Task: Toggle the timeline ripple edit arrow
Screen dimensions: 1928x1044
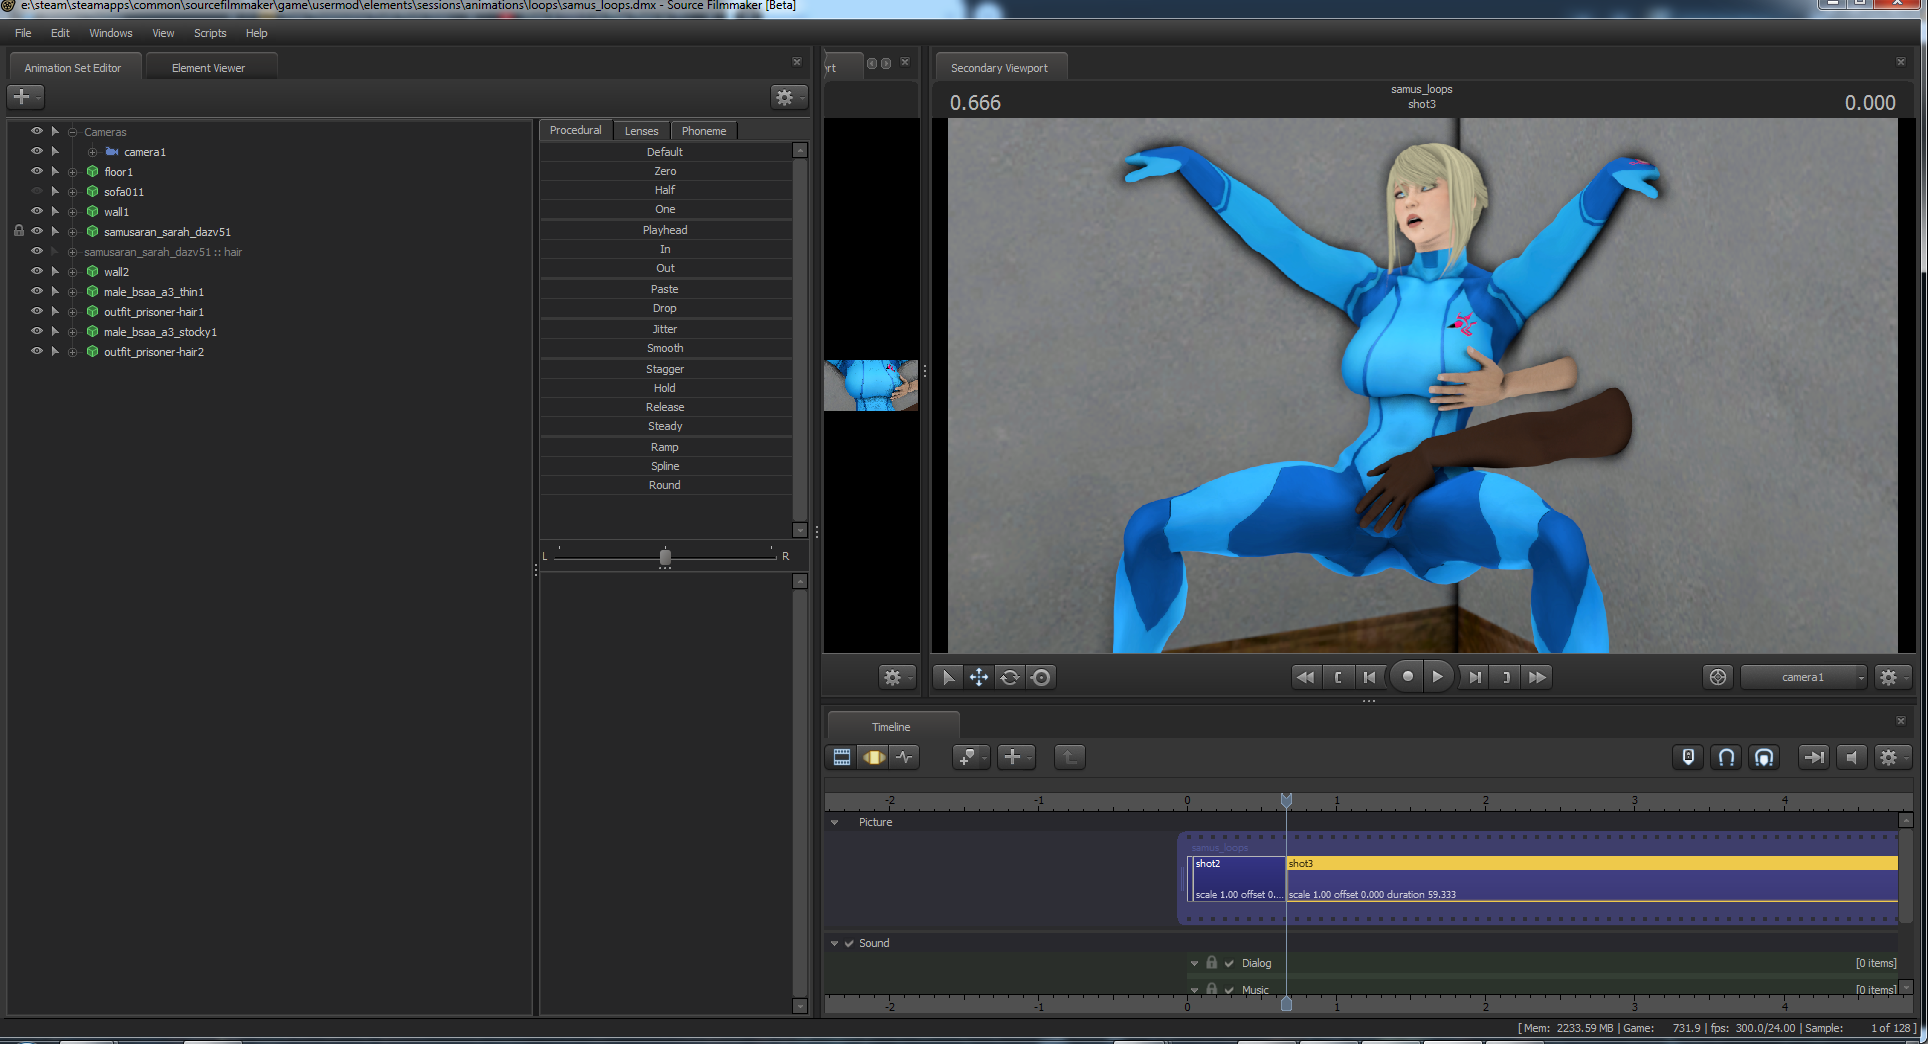Action: [x=1813, y=757]
